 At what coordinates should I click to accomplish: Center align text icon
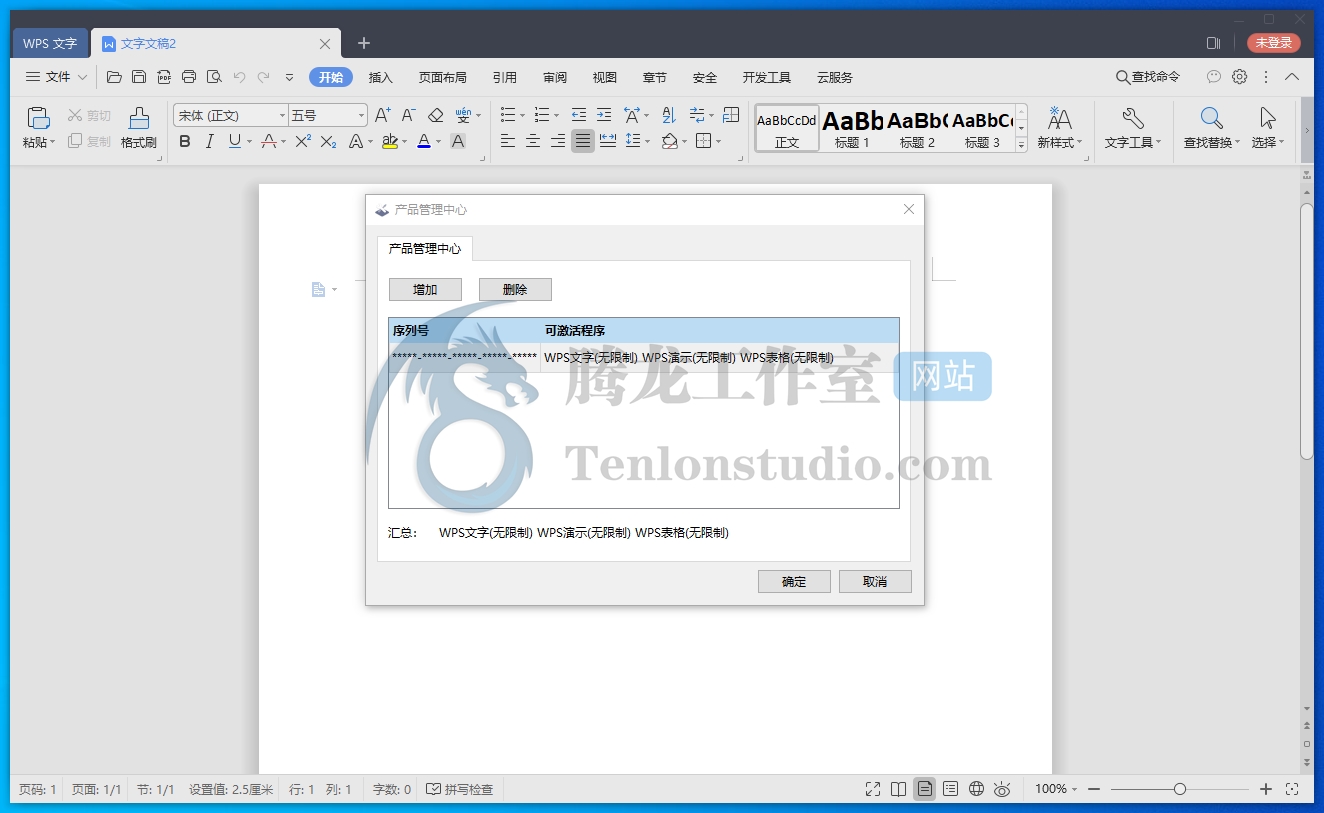[x=533, y=141]
